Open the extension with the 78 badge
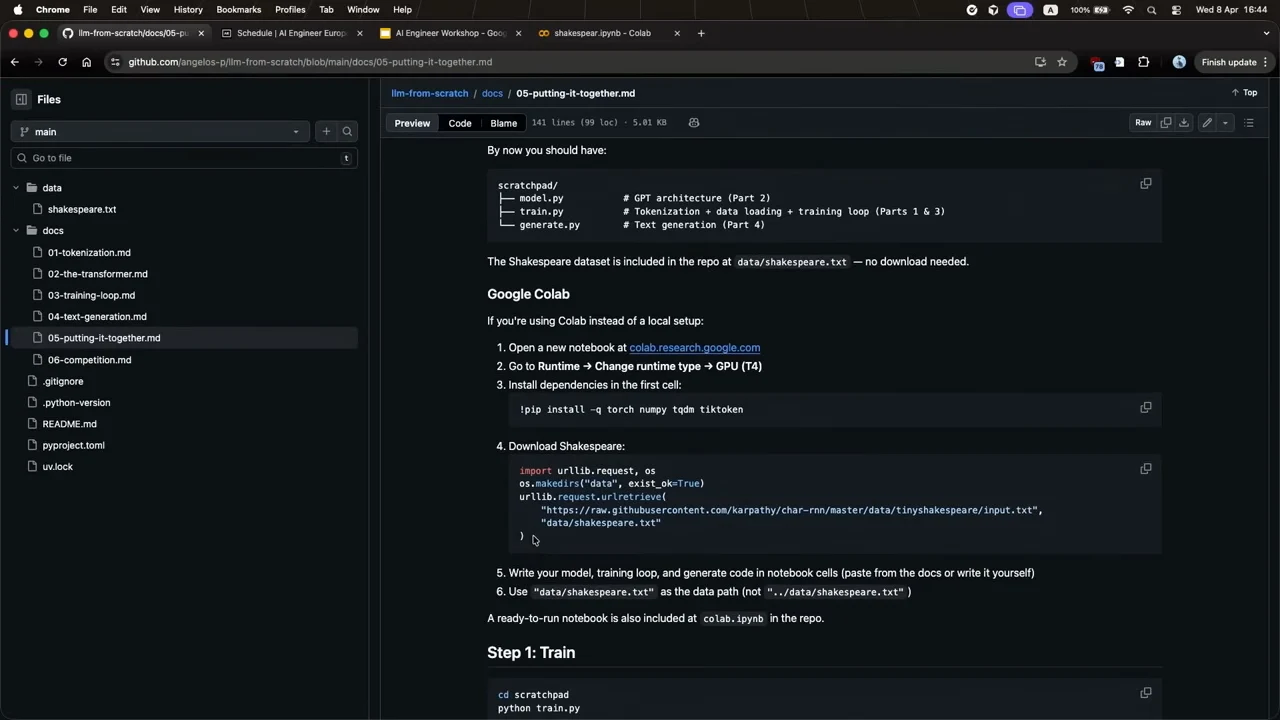 1097,63
